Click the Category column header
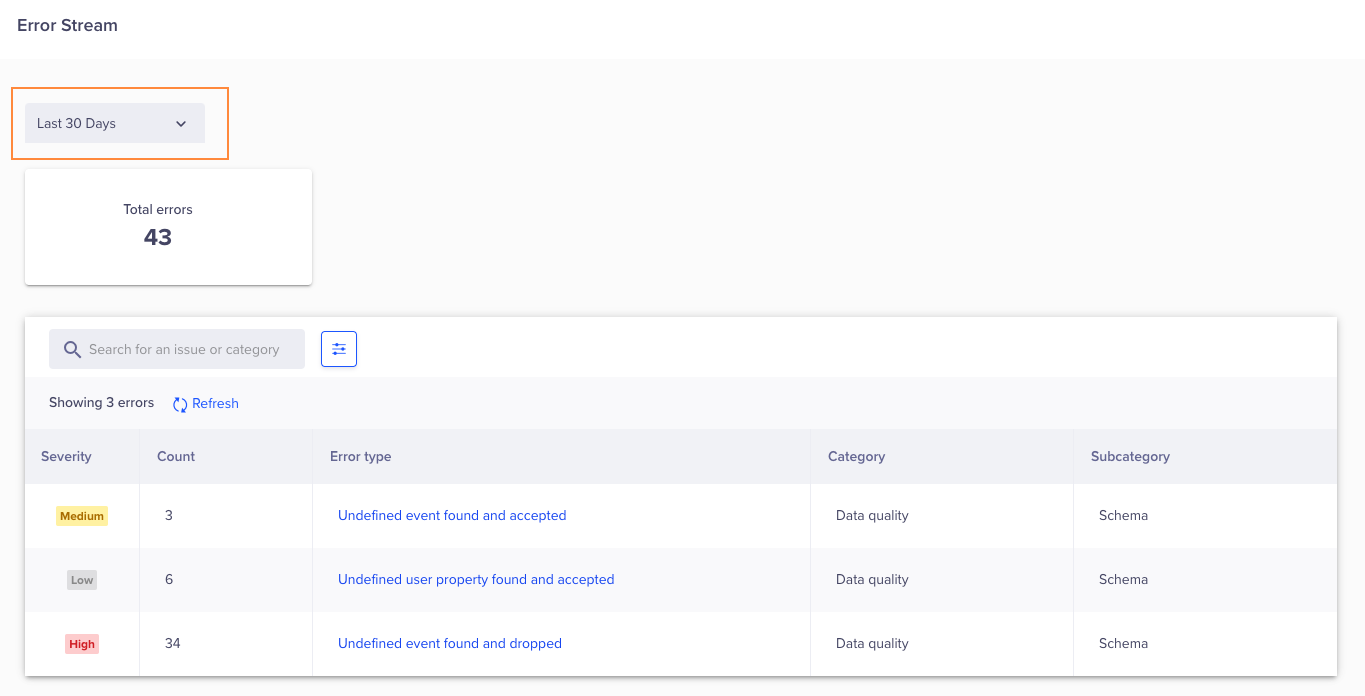 coord(857,456)
